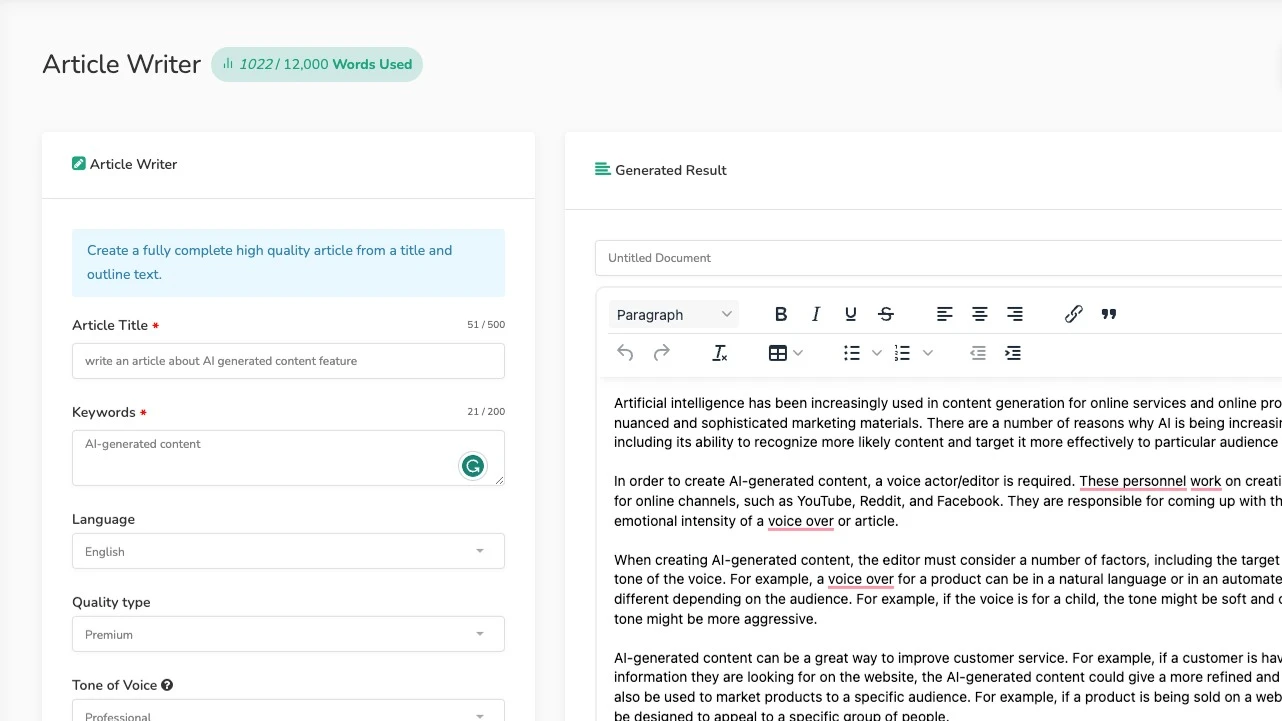The height and width of the screenshot is (721, 1282).
Task: Center align the article text
Action: 979,313
